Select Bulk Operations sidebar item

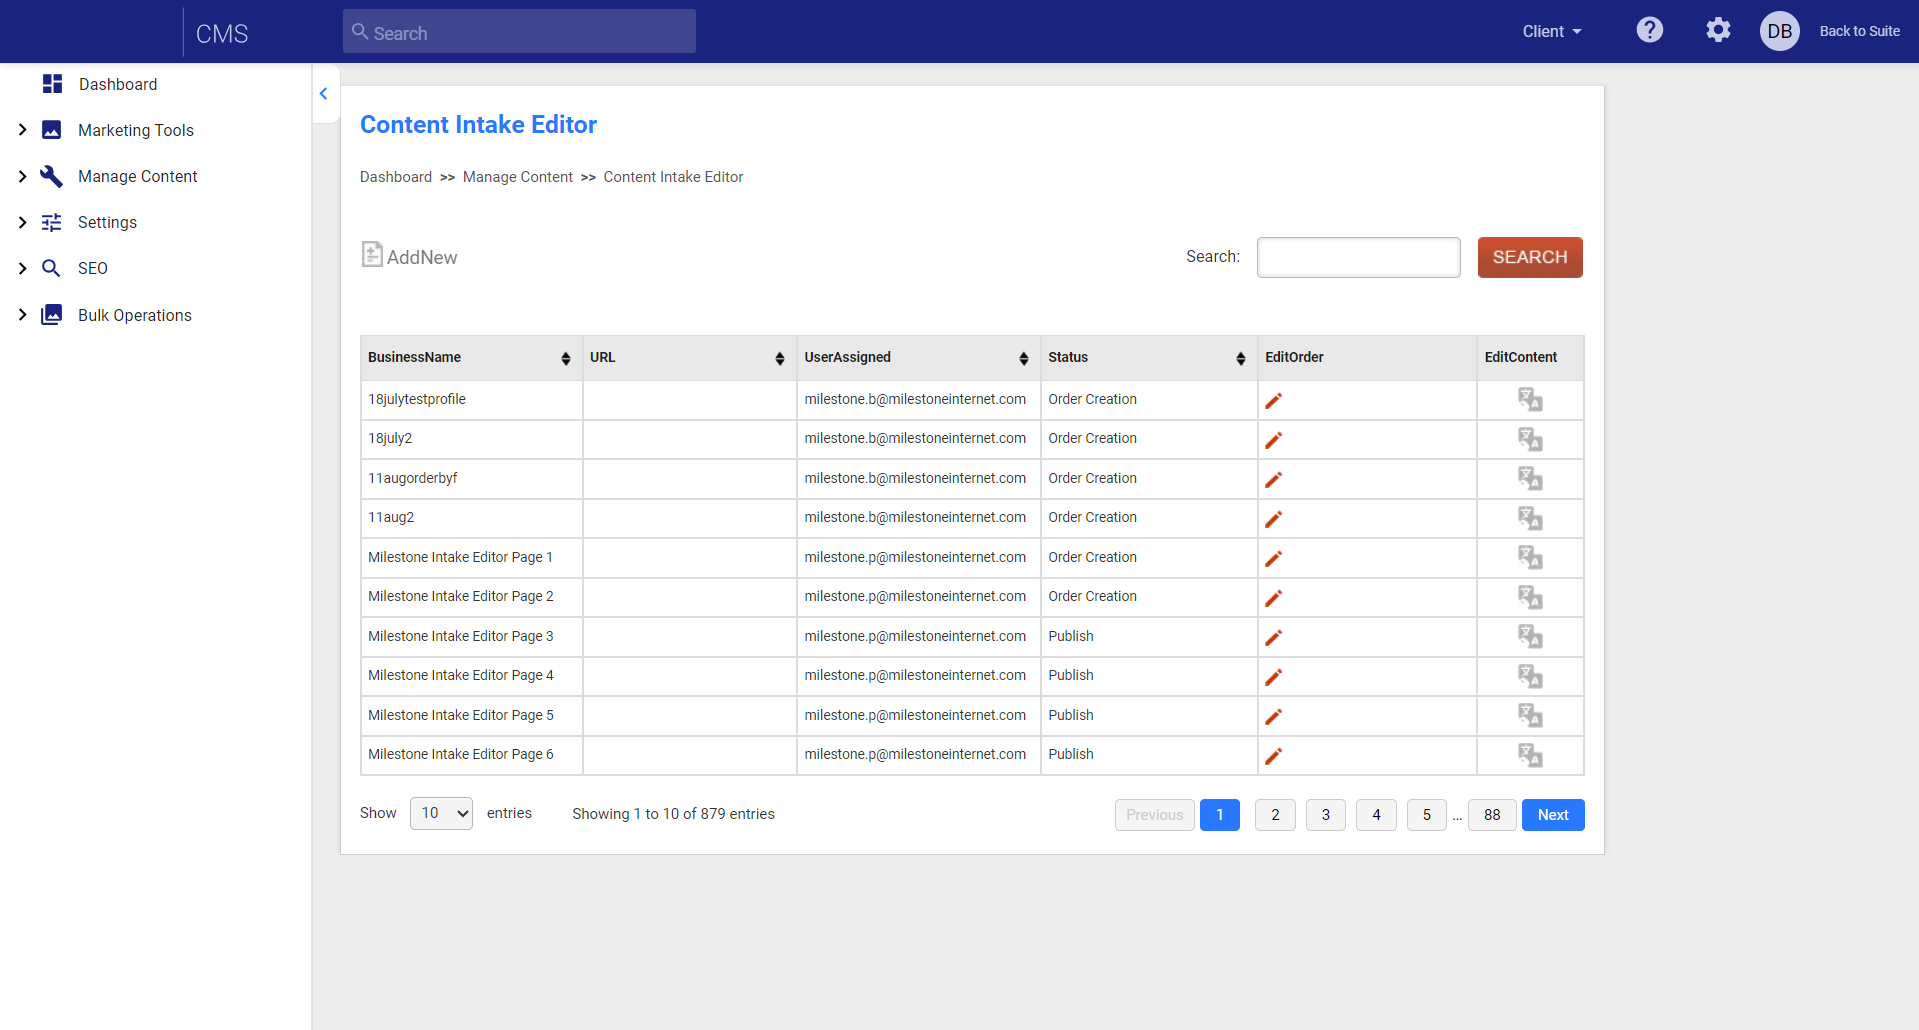pos(135,315)
